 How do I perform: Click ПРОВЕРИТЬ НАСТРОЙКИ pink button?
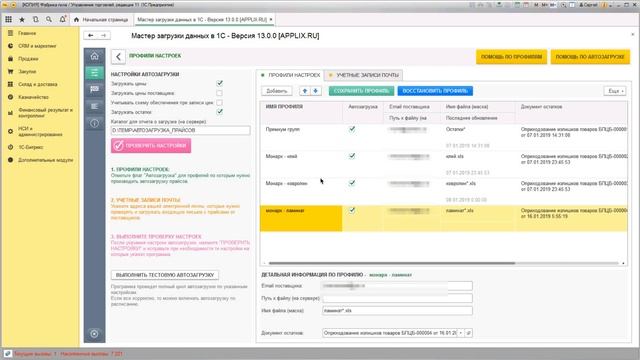(151, 146)
